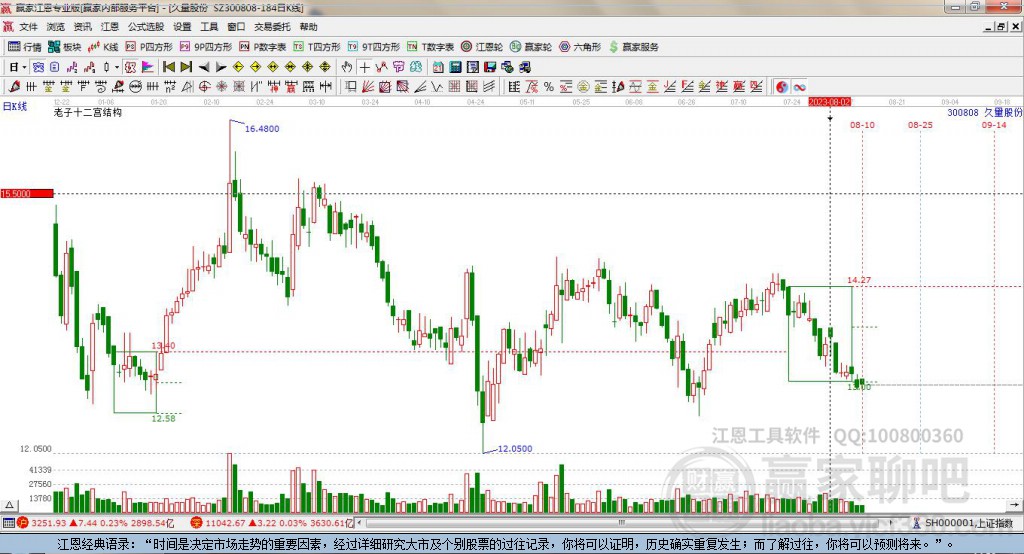Click the 板块 toolbar button
1024x554 pixels.
point(65,47)
